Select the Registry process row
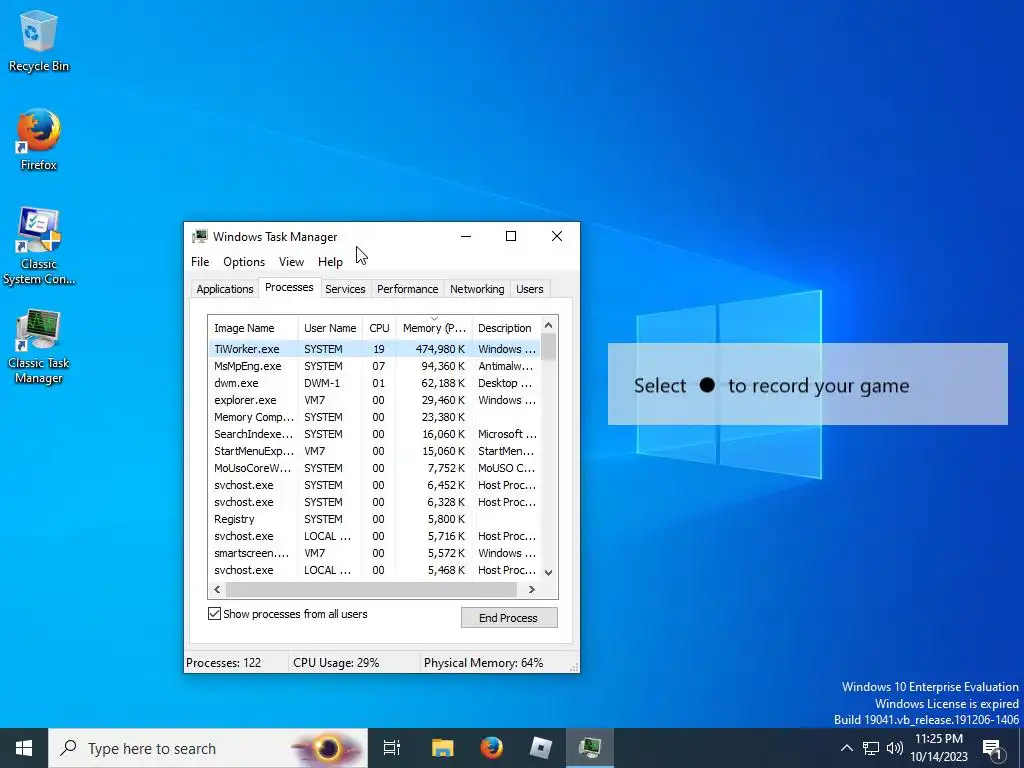The height and width of the screenshot is (768, 1024). click(375, 519)
